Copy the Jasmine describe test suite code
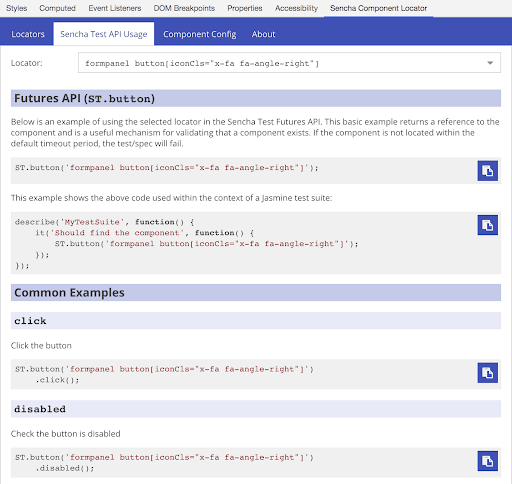512x484 pixels. click(x=487, y=225)
